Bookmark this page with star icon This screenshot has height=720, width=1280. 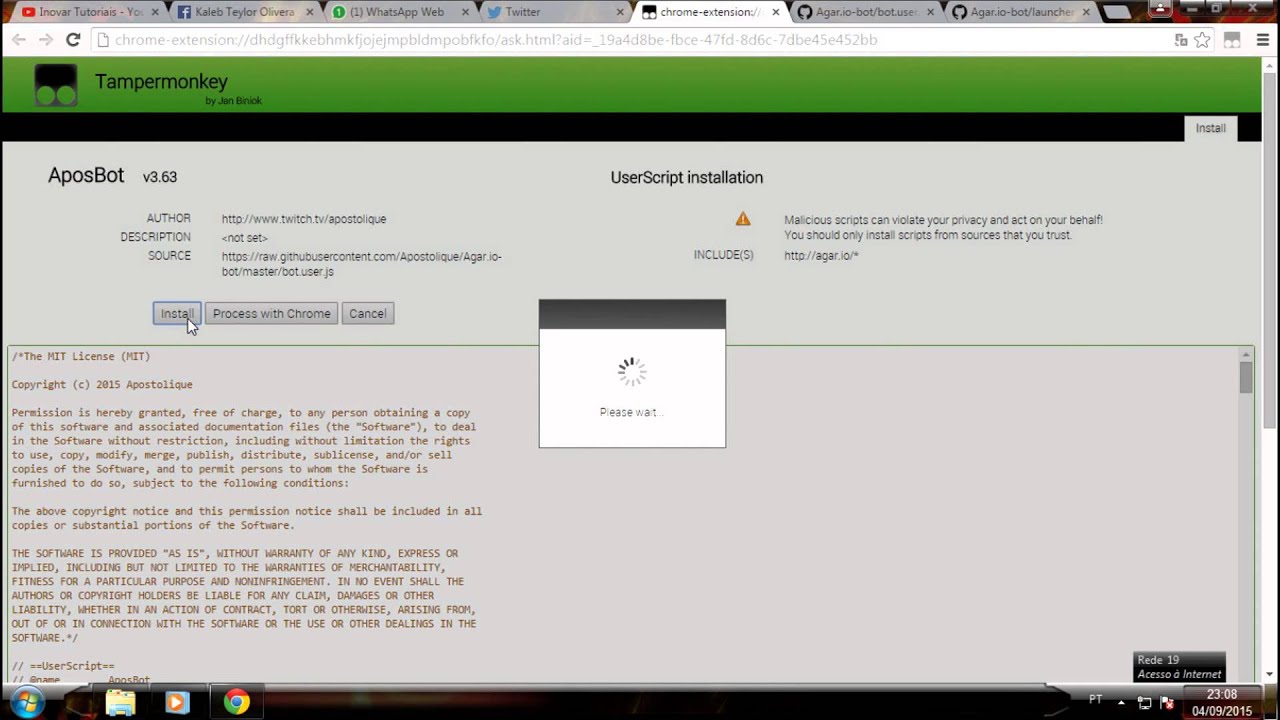point(1202,40)
